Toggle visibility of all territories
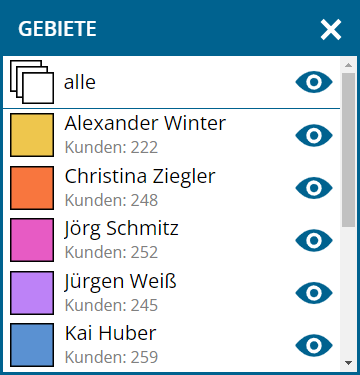The image size is (360, 375). (x=314, y=82)
